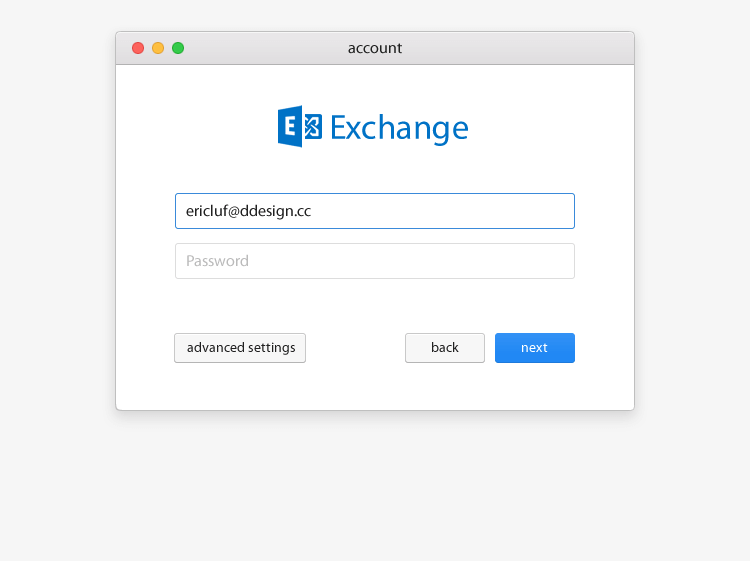Click the empty title bar right of "account"

pos(520,48)
